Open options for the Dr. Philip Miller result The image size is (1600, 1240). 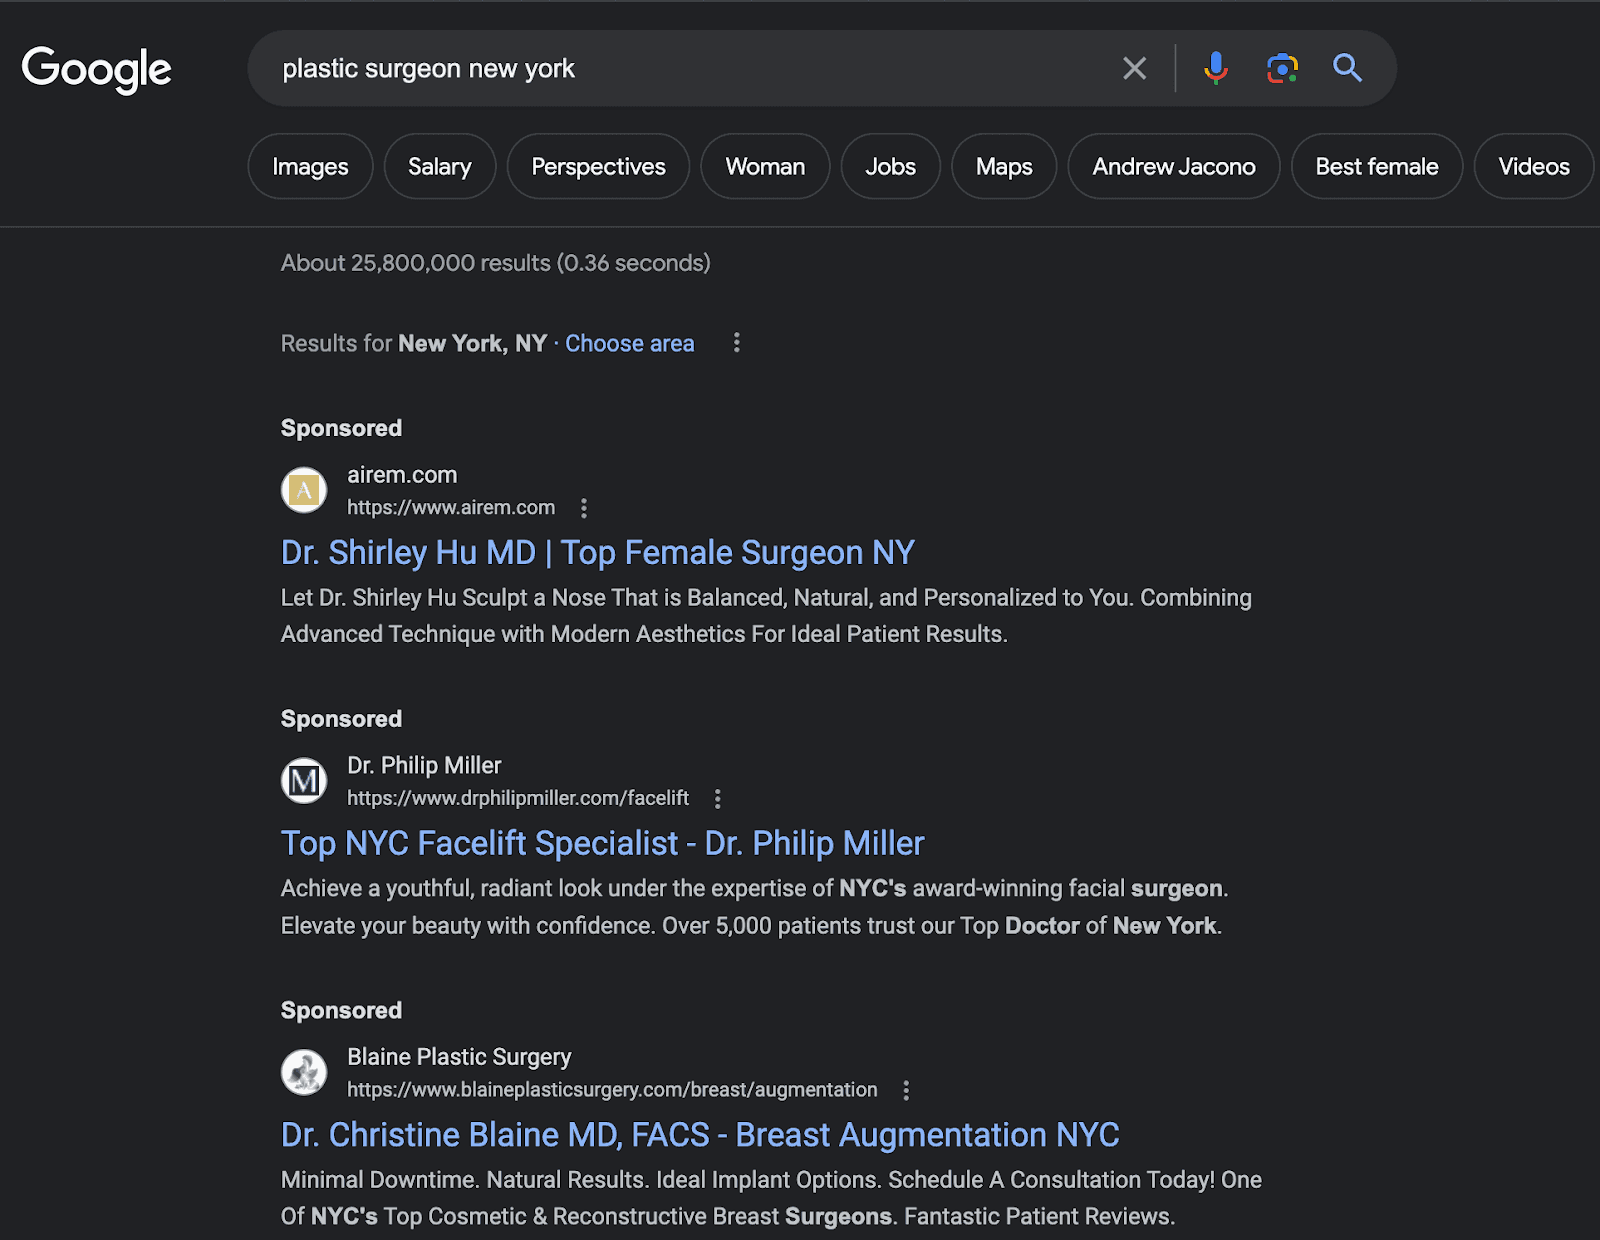(x=718, y=799)
